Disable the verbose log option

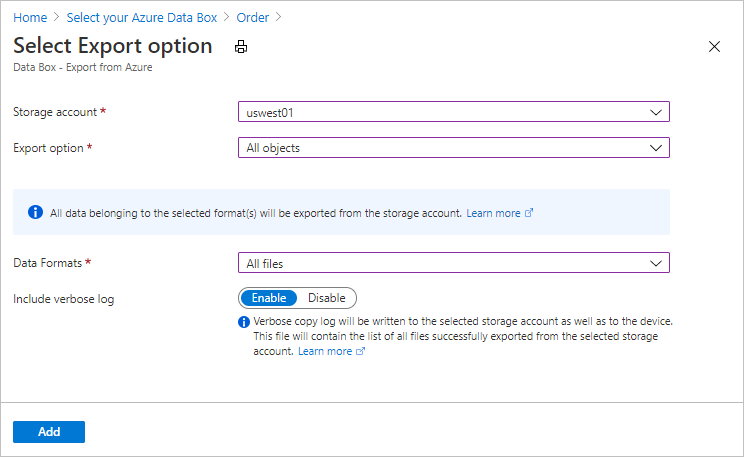click(x=326, y=298)
